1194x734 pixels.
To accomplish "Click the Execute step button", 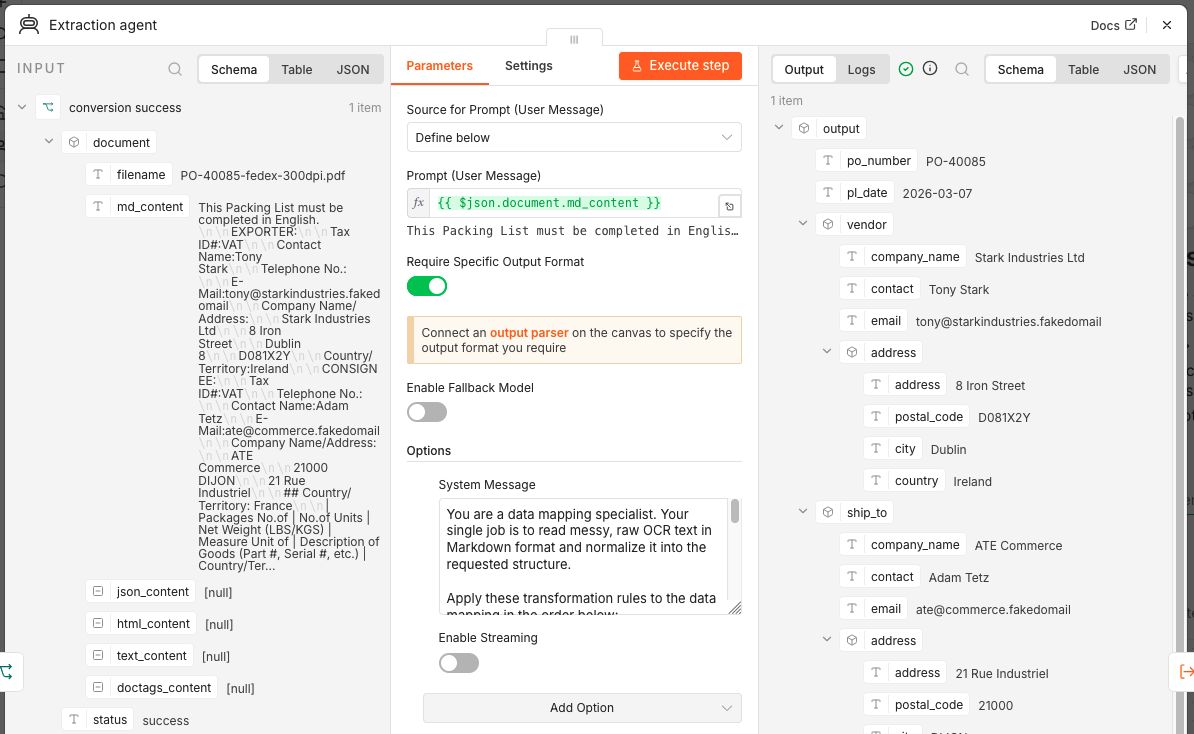I will coord(680,66).
